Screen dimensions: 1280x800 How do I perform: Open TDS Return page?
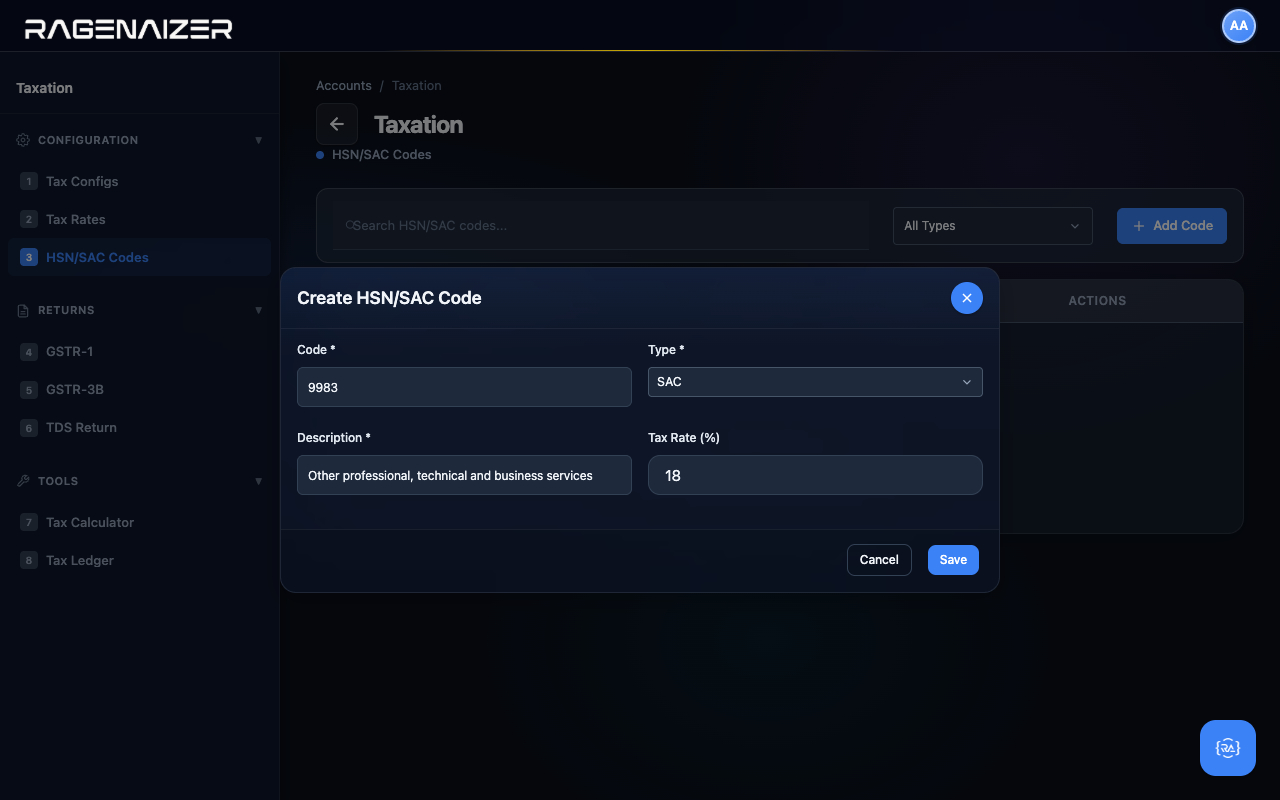[139, 427]
